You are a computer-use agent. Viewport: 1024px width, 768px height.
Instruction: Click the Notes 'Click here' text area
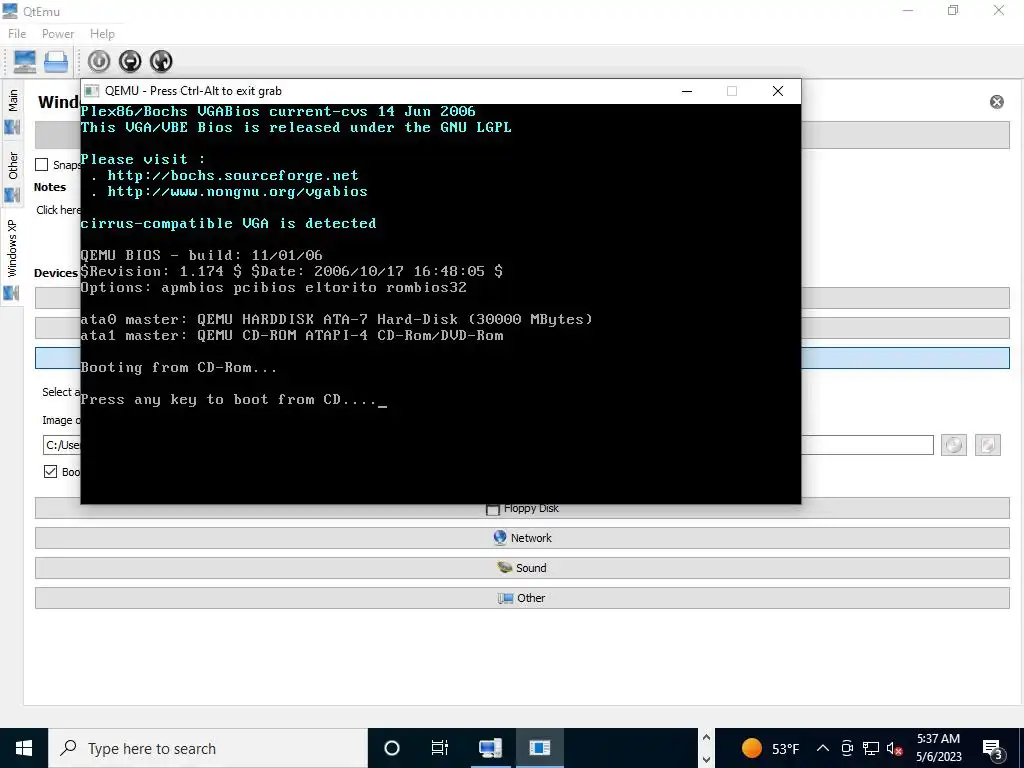coord(57,210)
